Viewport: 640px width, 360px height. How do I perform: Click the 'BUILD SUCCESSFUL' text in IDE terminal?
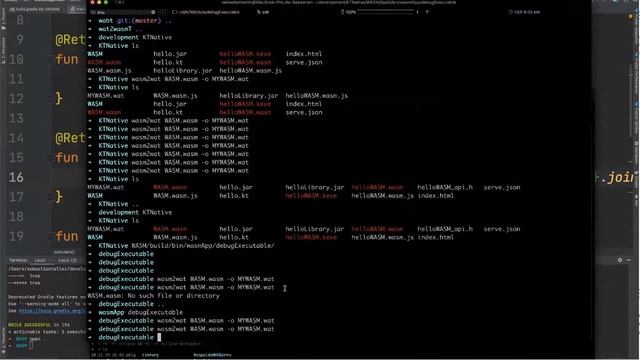point(29,325)
